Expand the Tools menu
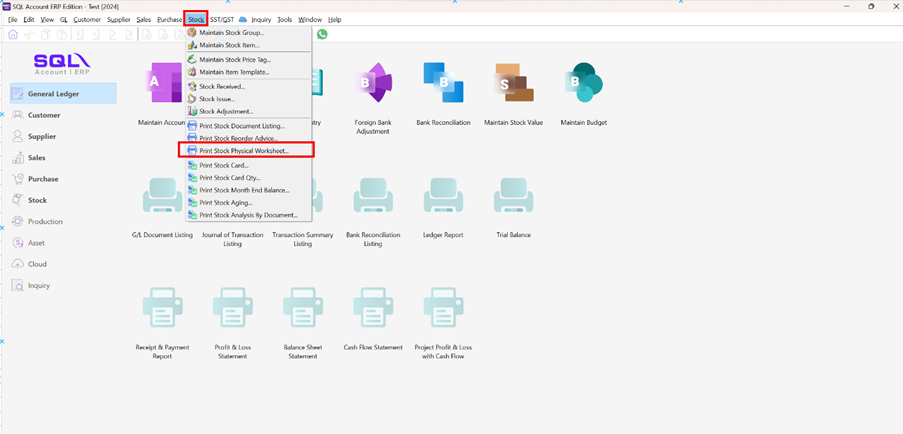This screenshot has height=434, width=903. click(x=285, y=19)
